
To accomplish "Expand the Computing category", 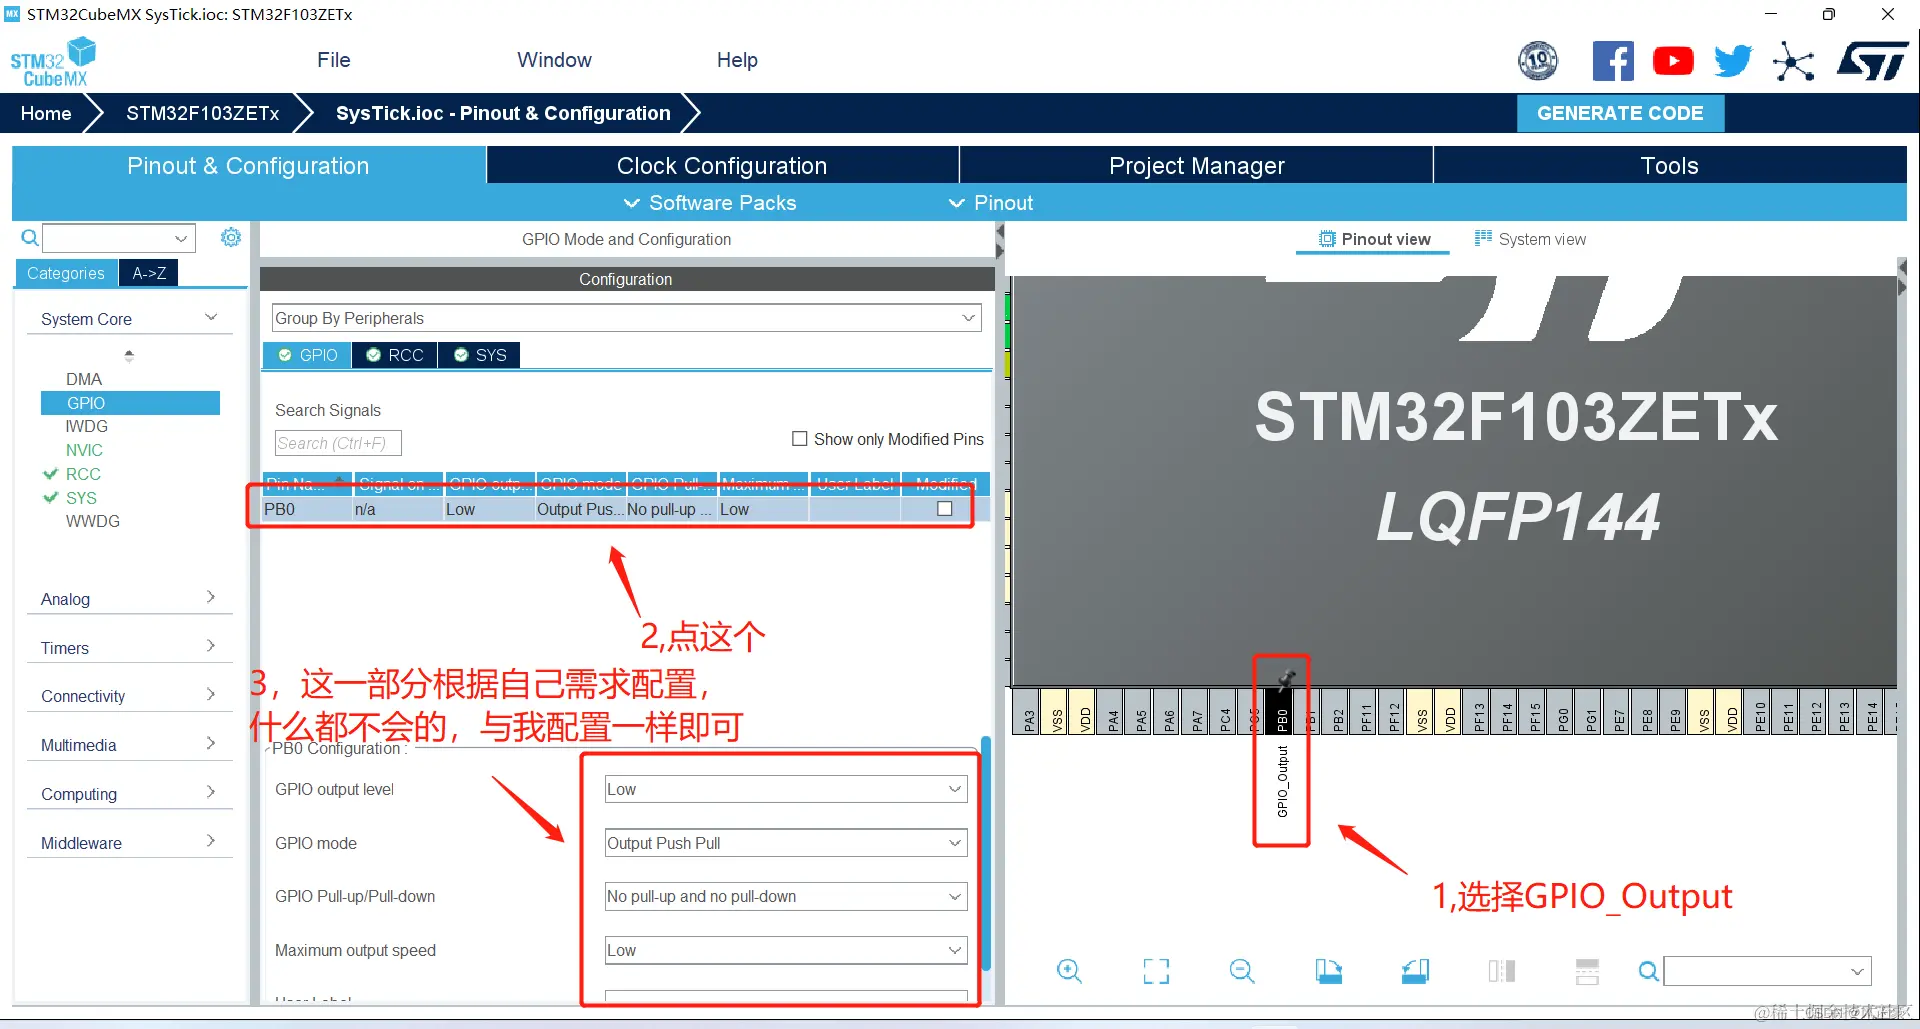I will 129,793.
